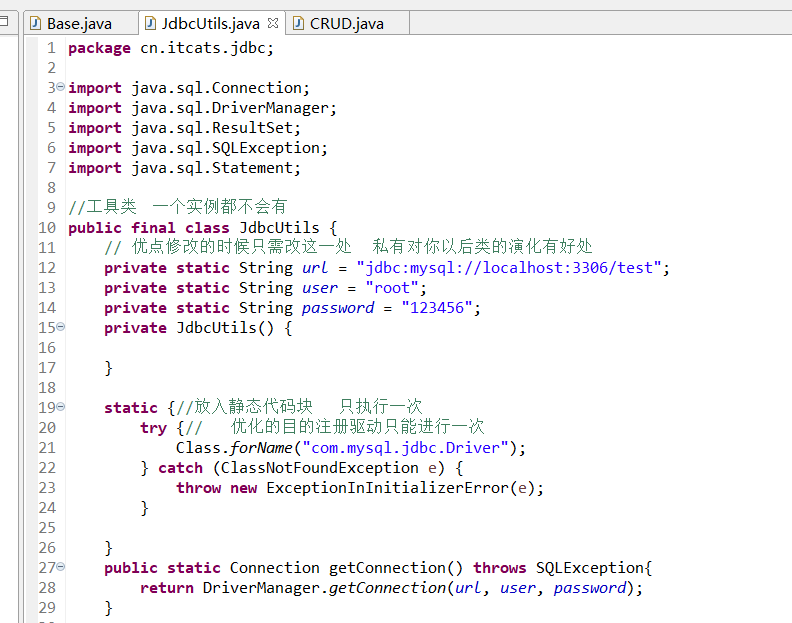Click the comment text on line 11
Image resolution: width=792 pixels, height=623 pixels.
click(349, 247)
